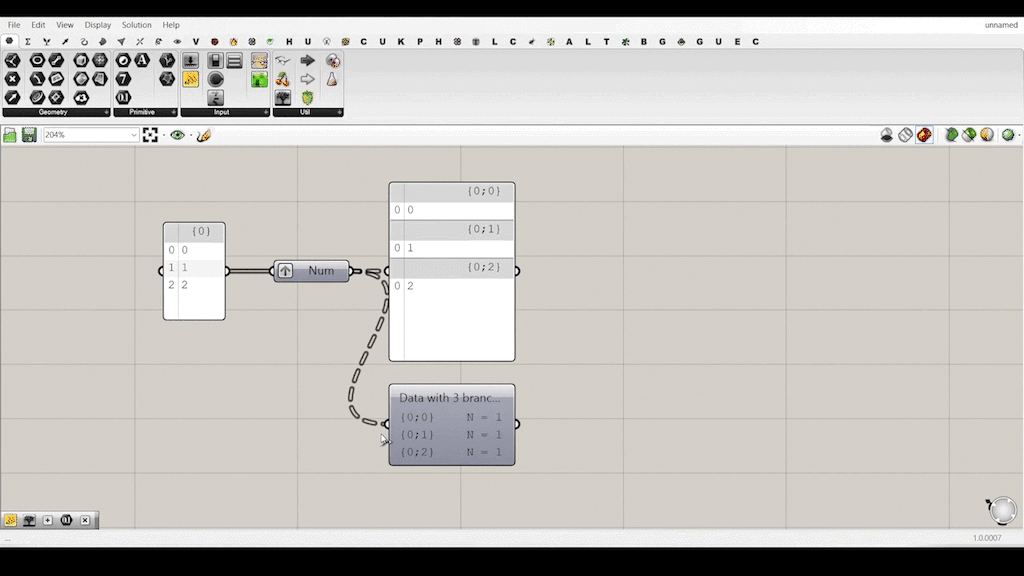Enable Wireframe preview mode
Viewport: 1024px width, 576px height.
click(905, 135)
